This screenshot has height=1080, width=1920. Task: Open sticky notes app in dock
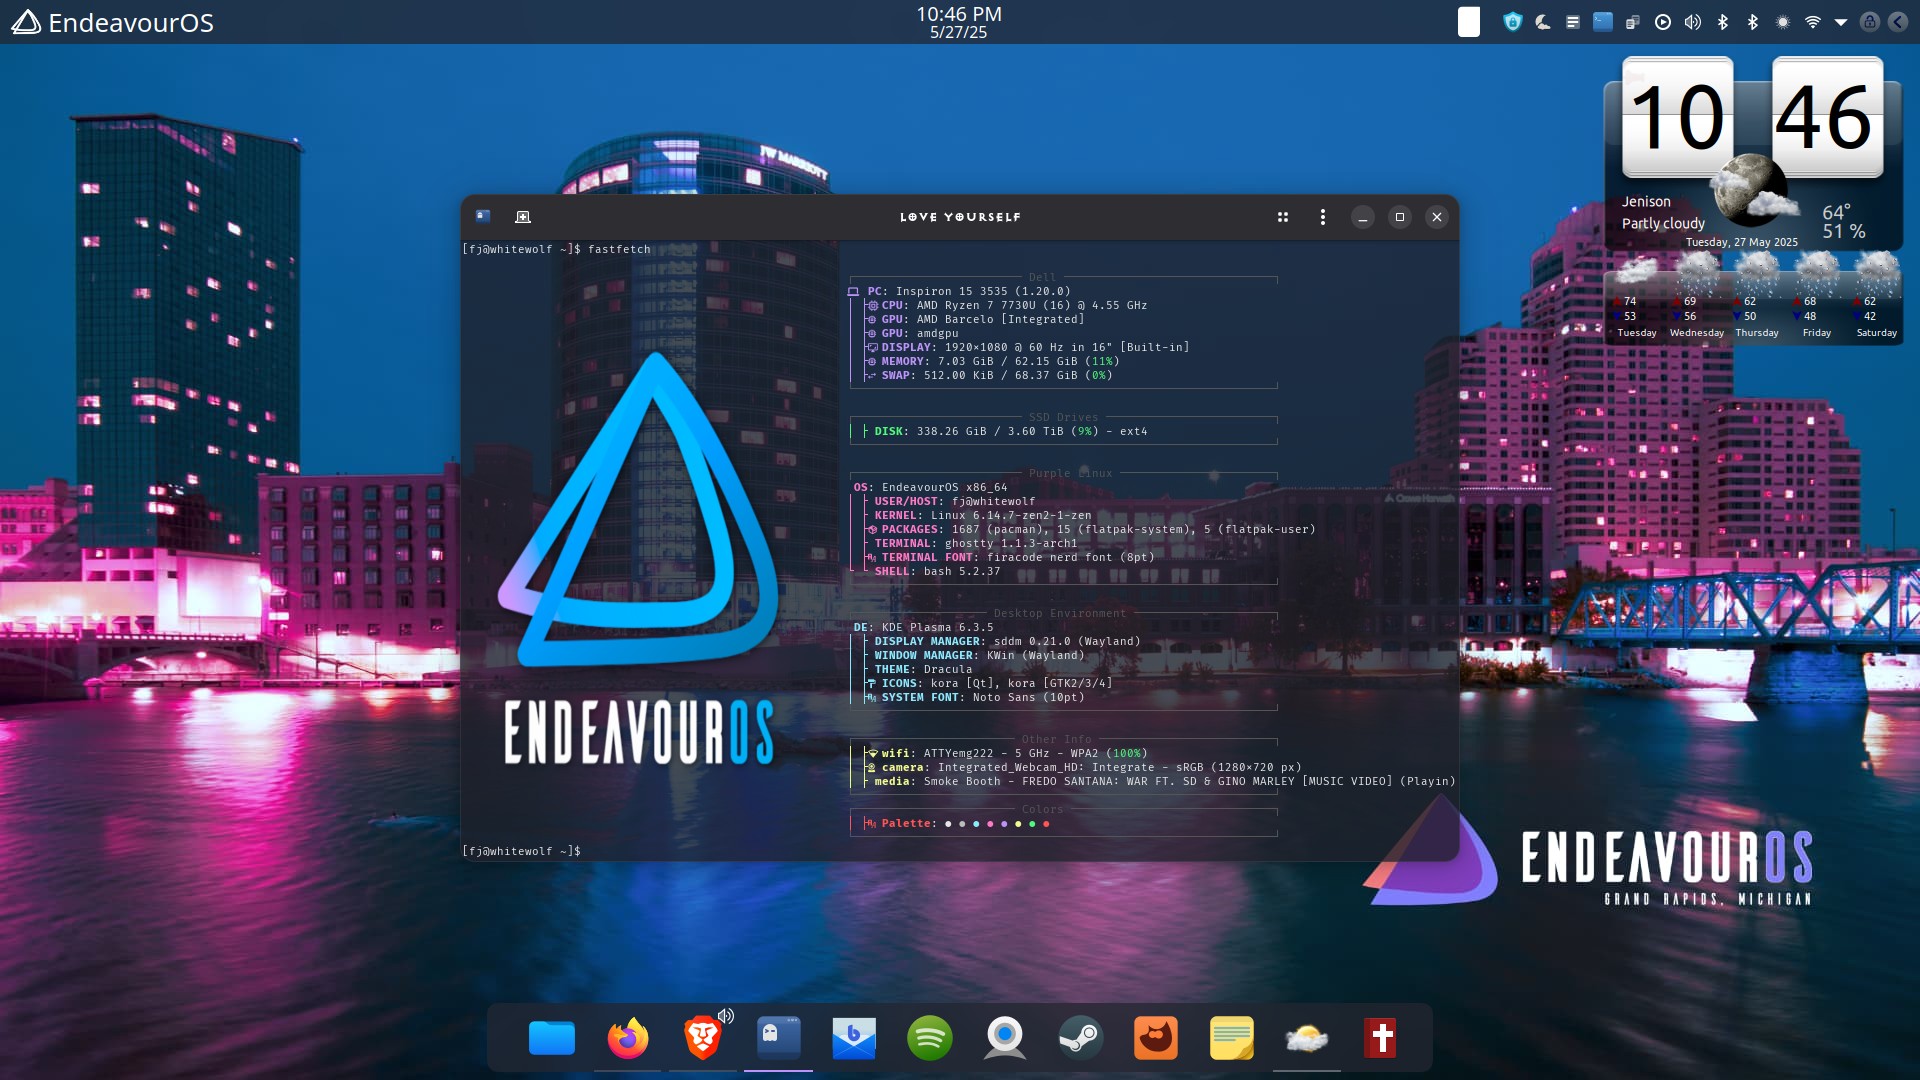click(x=1232, y=1038)
